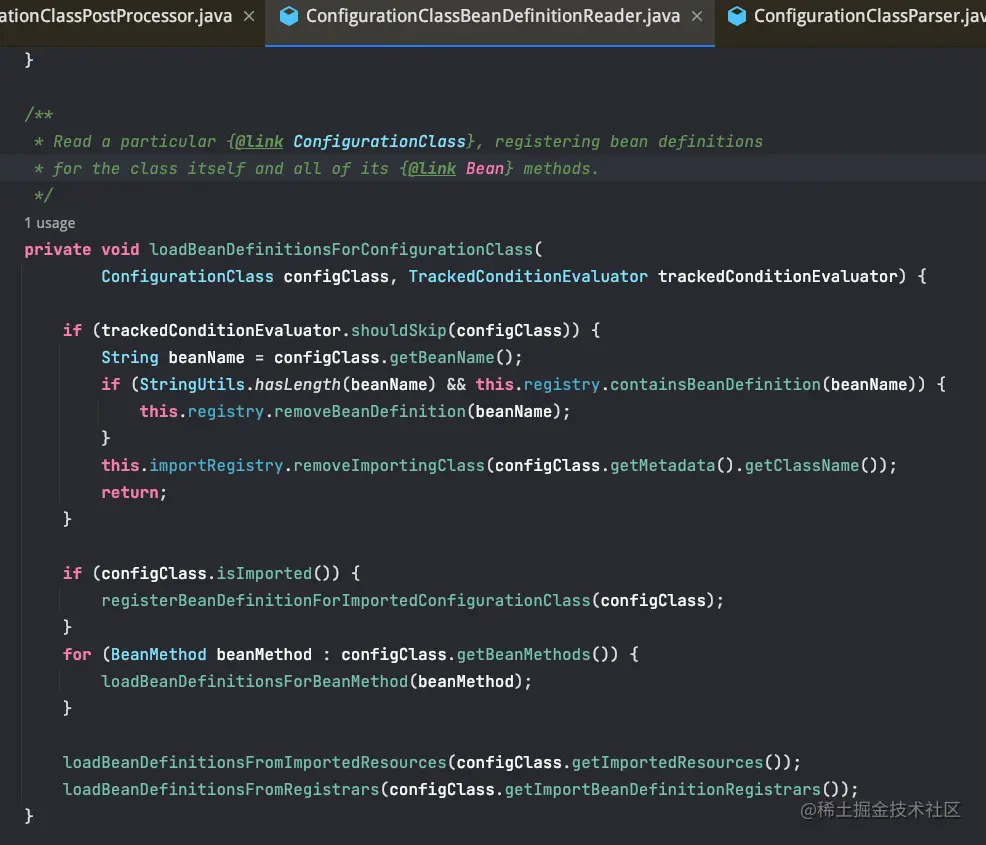The image size is (986, 845).
Task: Click the BeanMethod type in for loop
Action: pyautogui.click(x=158, y=655)
